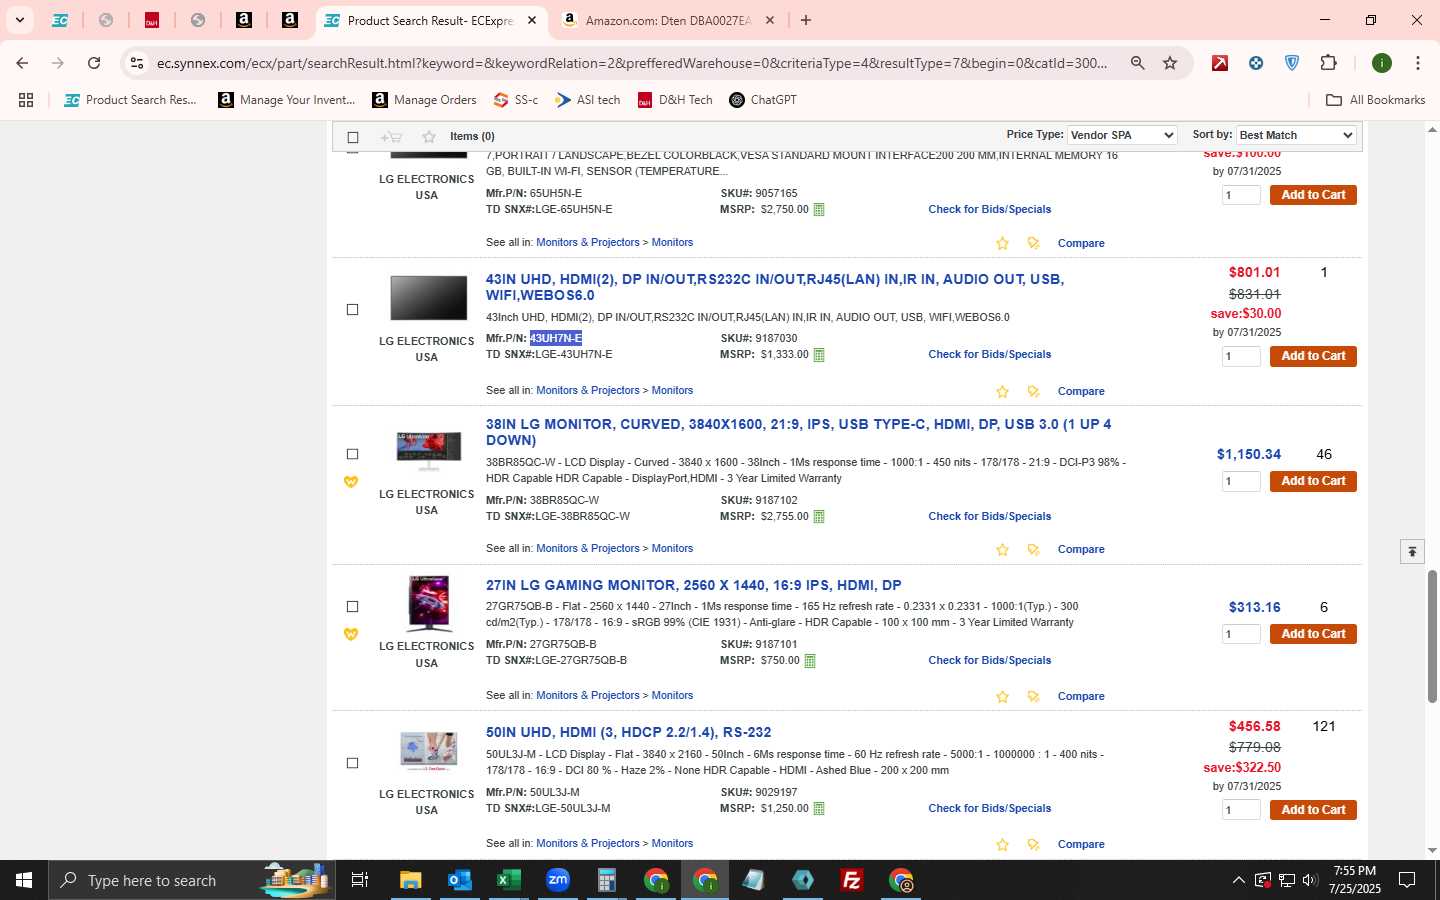Open Zoom from the taskbar
The height and width of the screenshot is (900, 1440).
(x=558, y=880)
